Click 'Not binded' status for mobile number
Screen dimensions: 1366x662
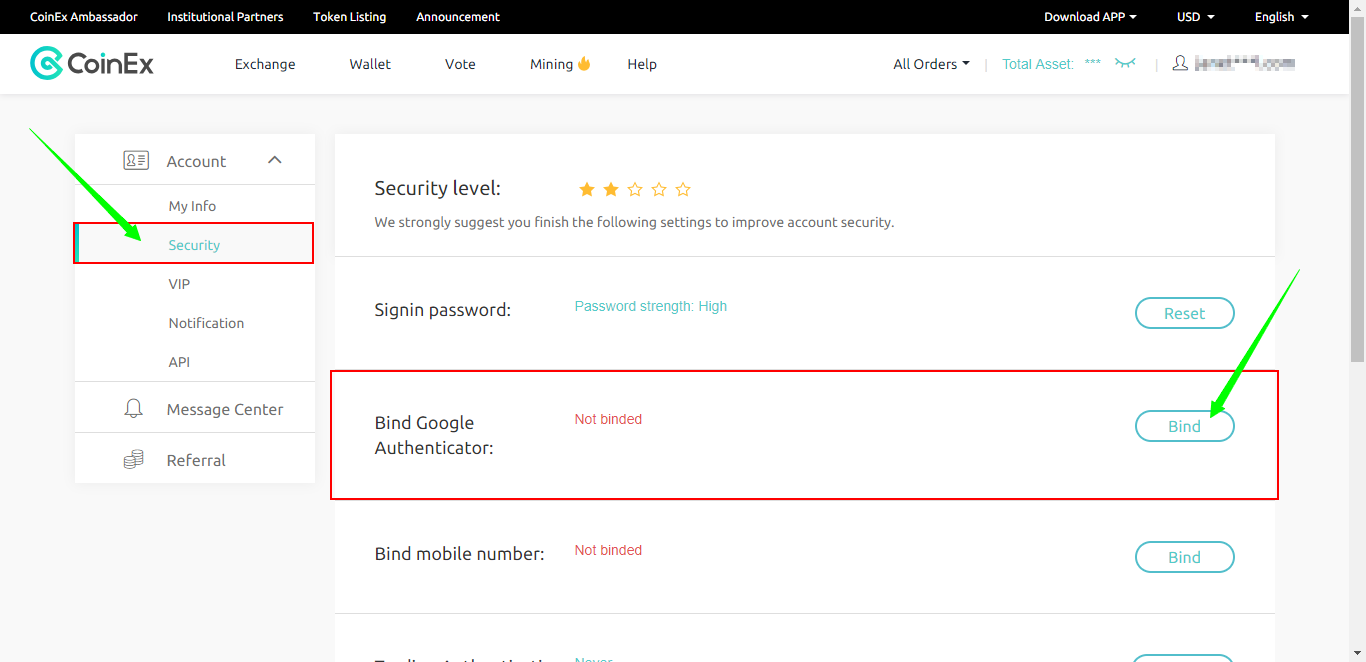click(608, 550)
